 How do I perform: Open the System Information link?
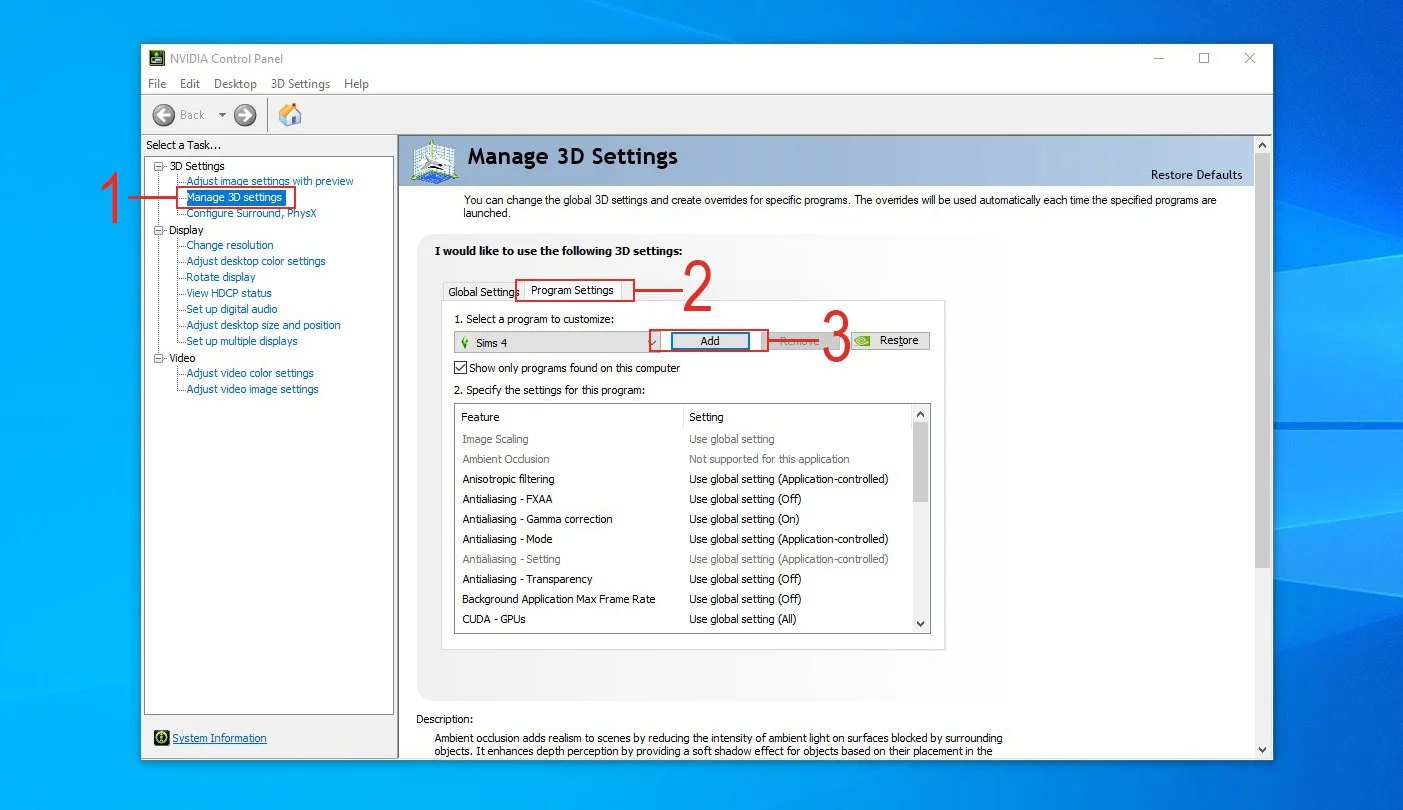219,738
